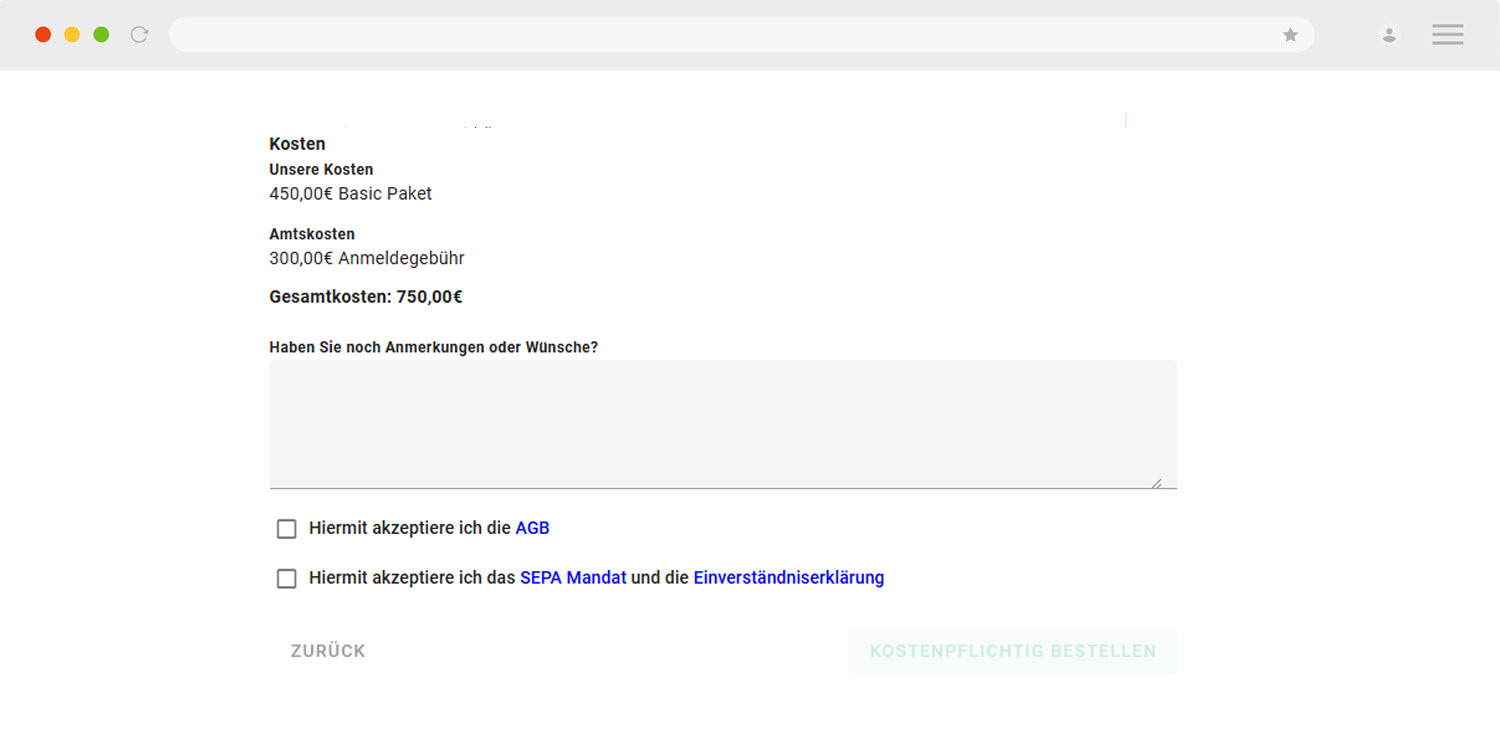Click the 'Gesamtkosten: 750,00€' text
The image size is (1500, 750).
pos(366,297)
